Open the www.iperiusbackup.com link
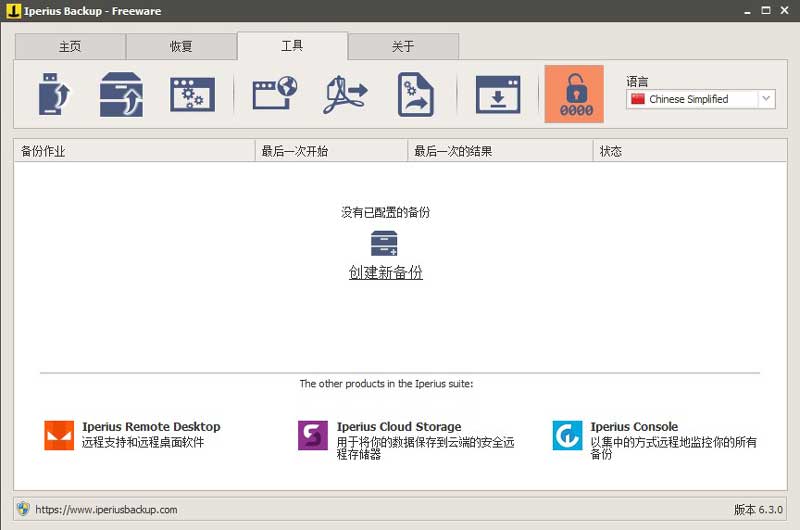Viewport: 800px width, 530px height. coord(106,509)
